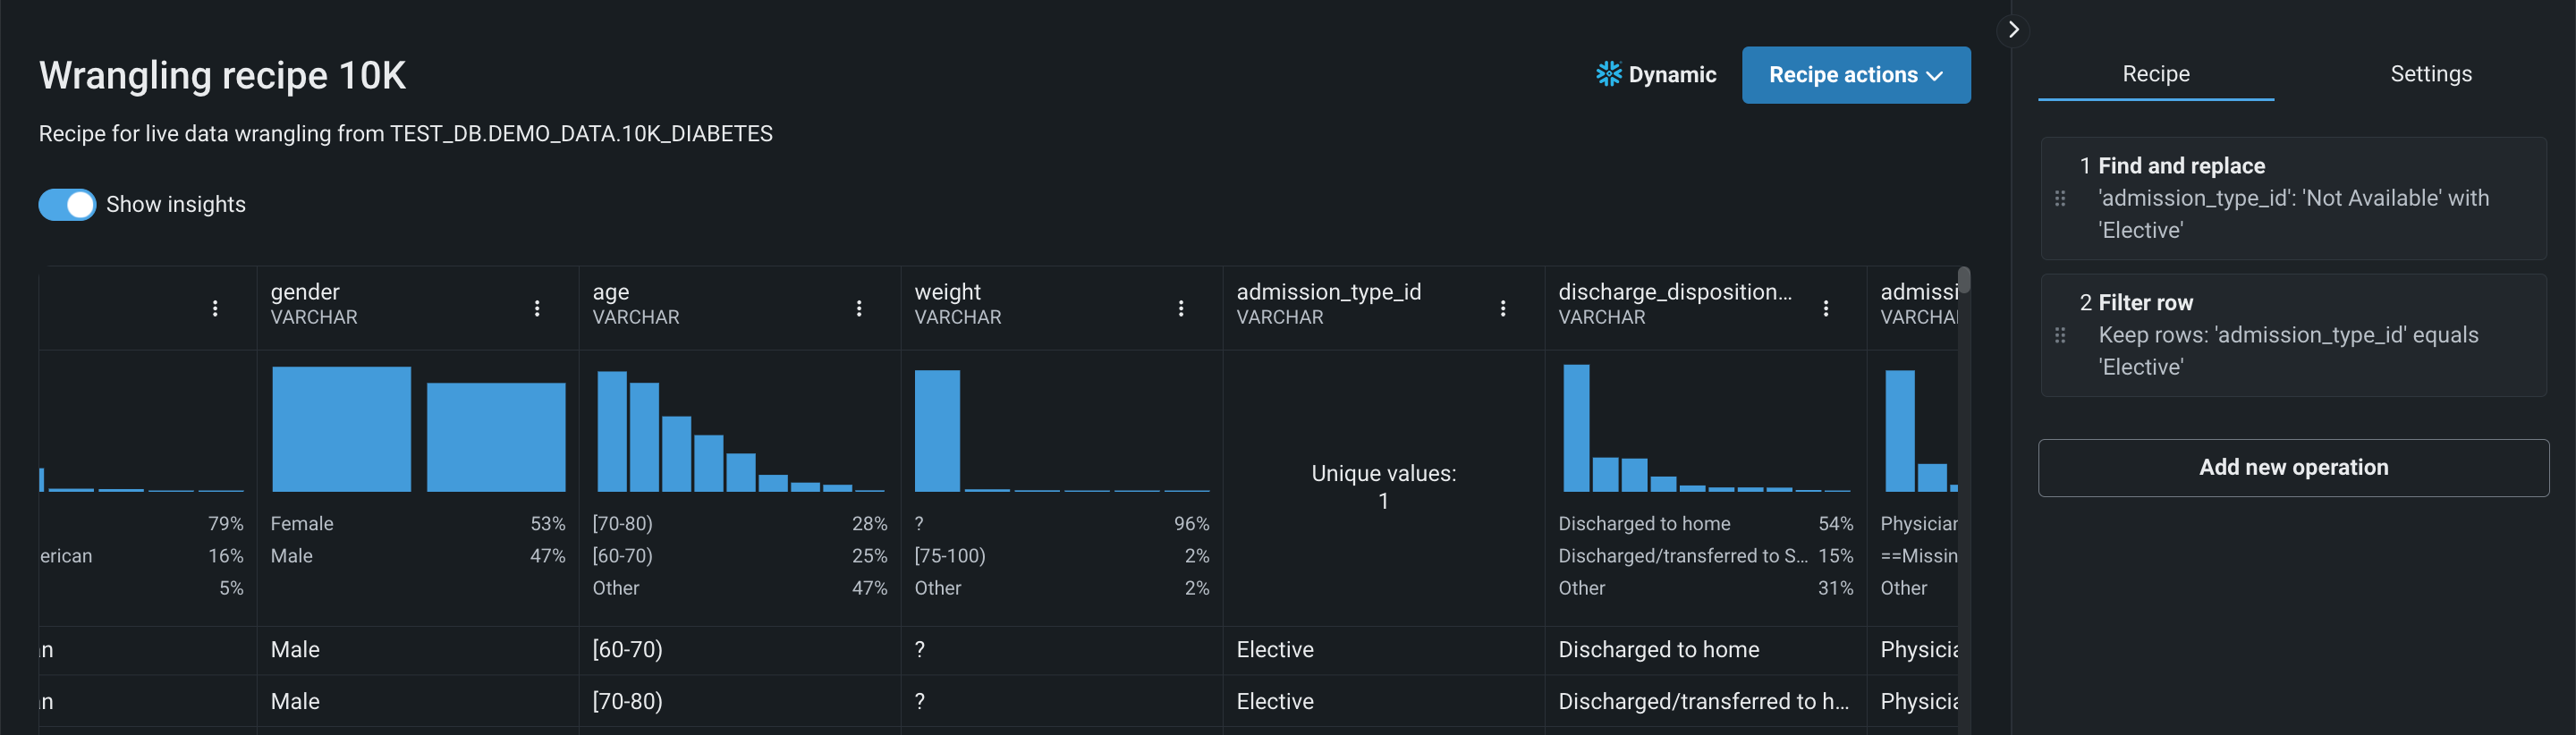This screenshot has height=735, width=2576.
Task: Open the weight column options menu
Action: [x=1181, y=308]
